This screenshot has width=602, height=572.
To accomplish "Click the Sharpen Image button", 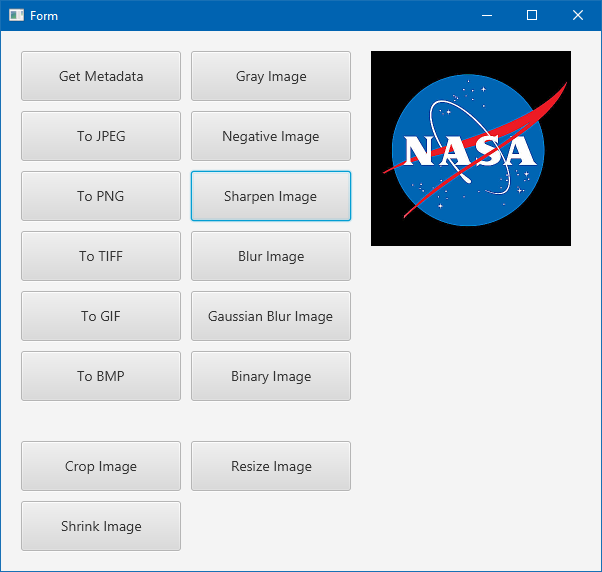I will tap(271, 196).
